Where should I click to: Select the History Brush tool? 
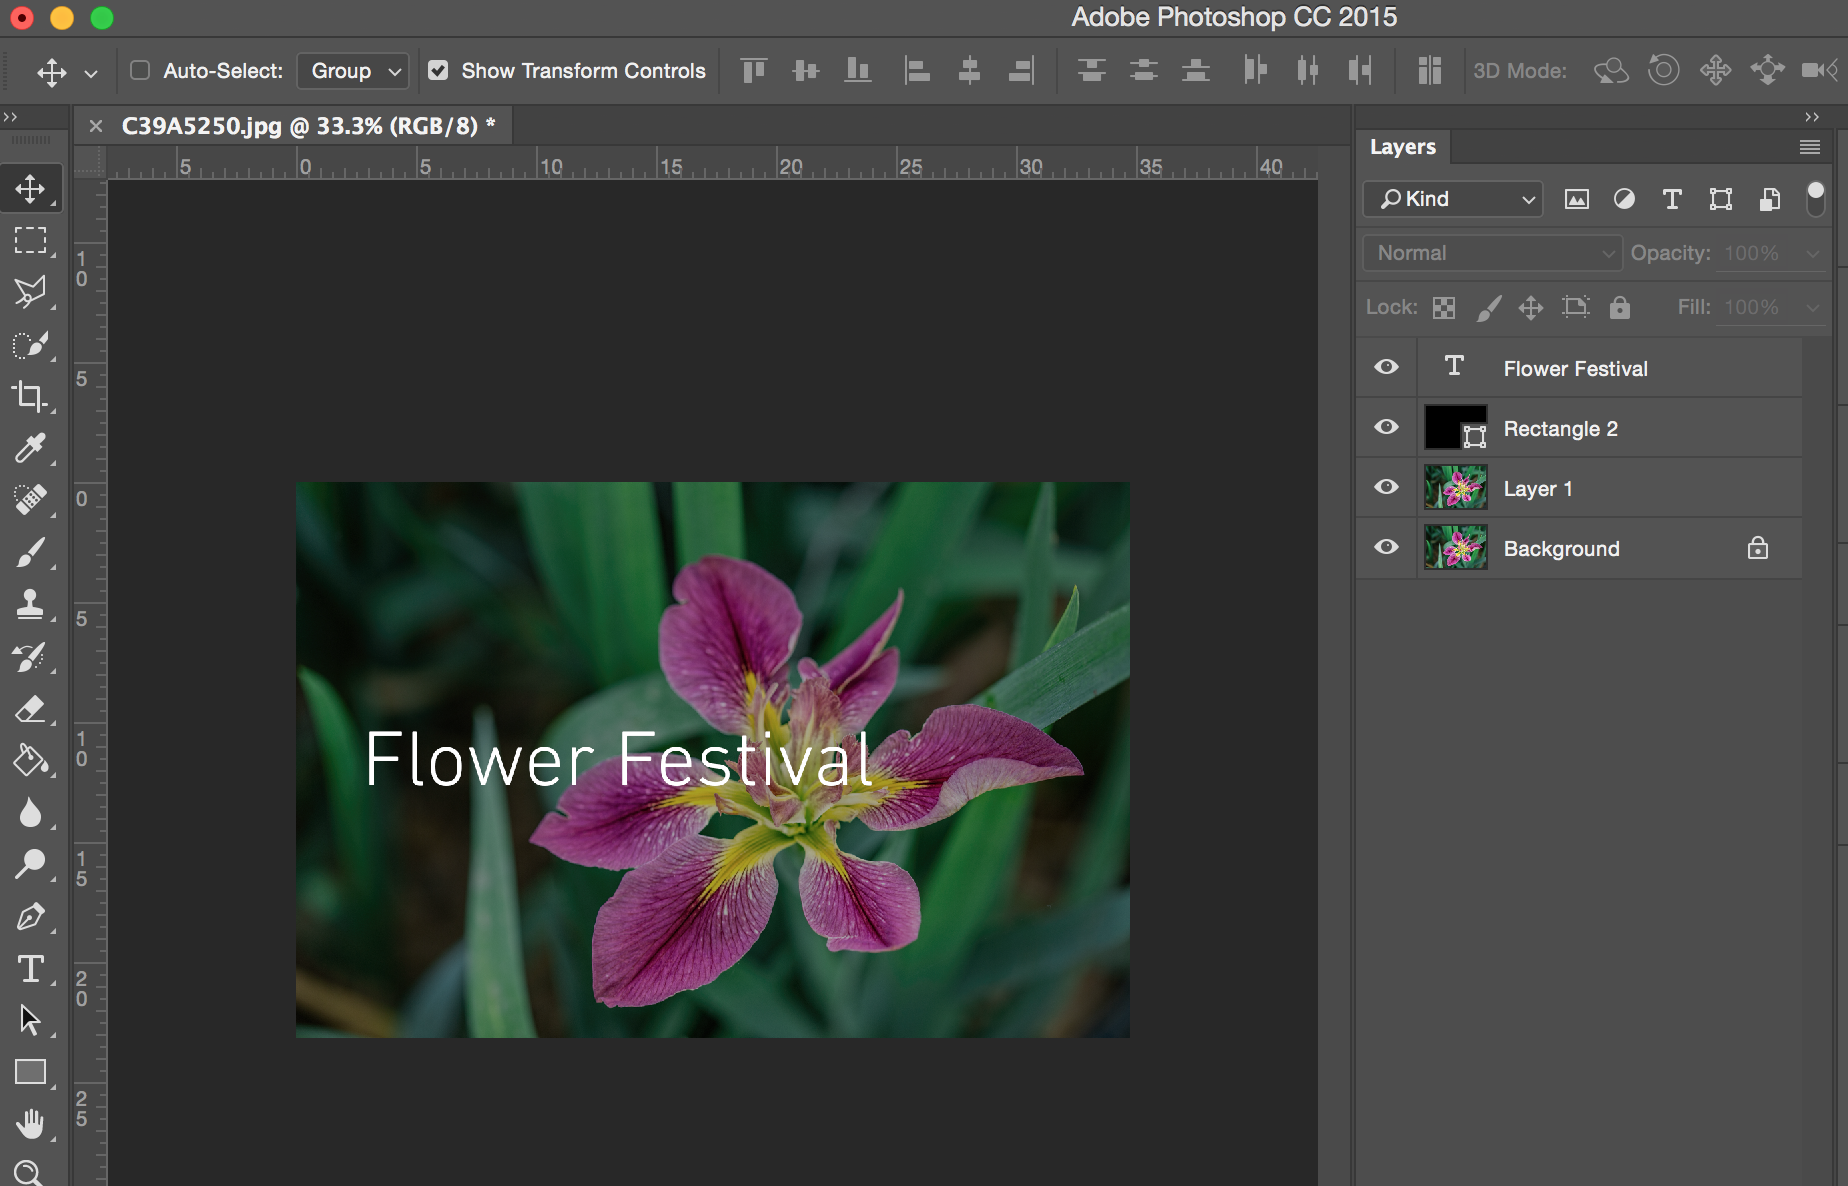[x=30, y=657]
